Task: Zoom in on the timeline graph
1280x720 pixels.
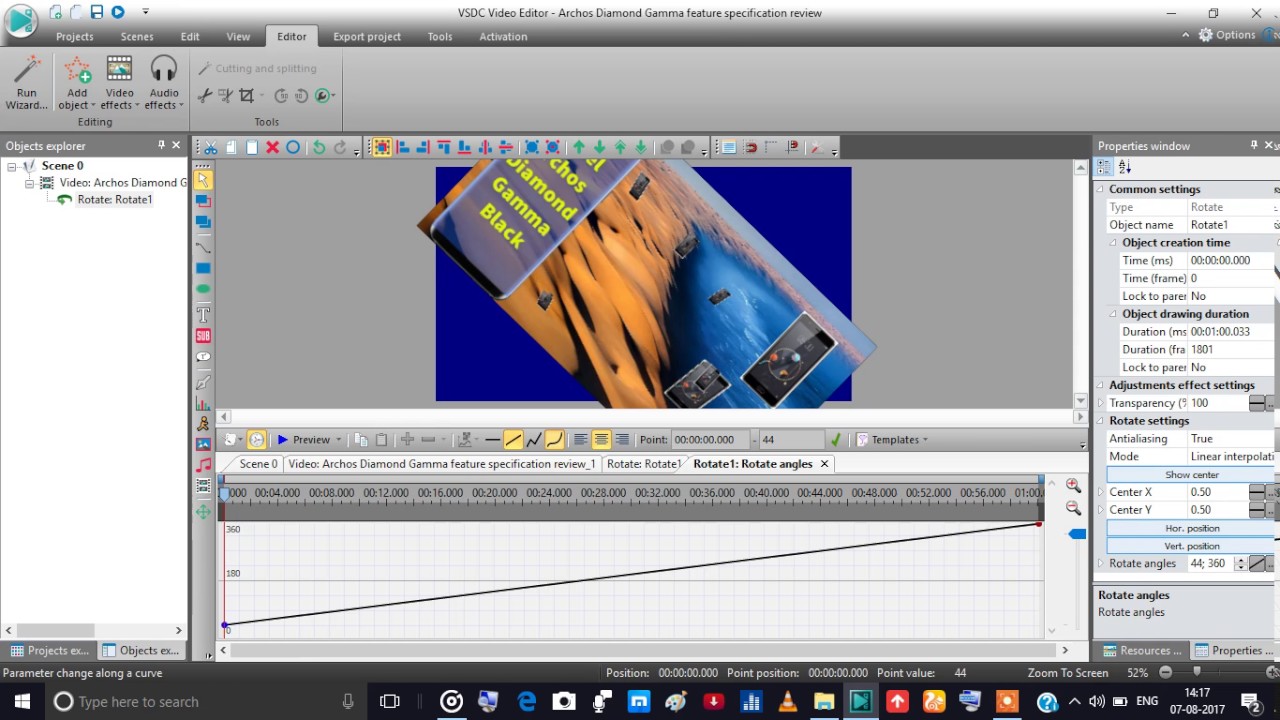Action: pyautogui.click(x=1073, y=485)
